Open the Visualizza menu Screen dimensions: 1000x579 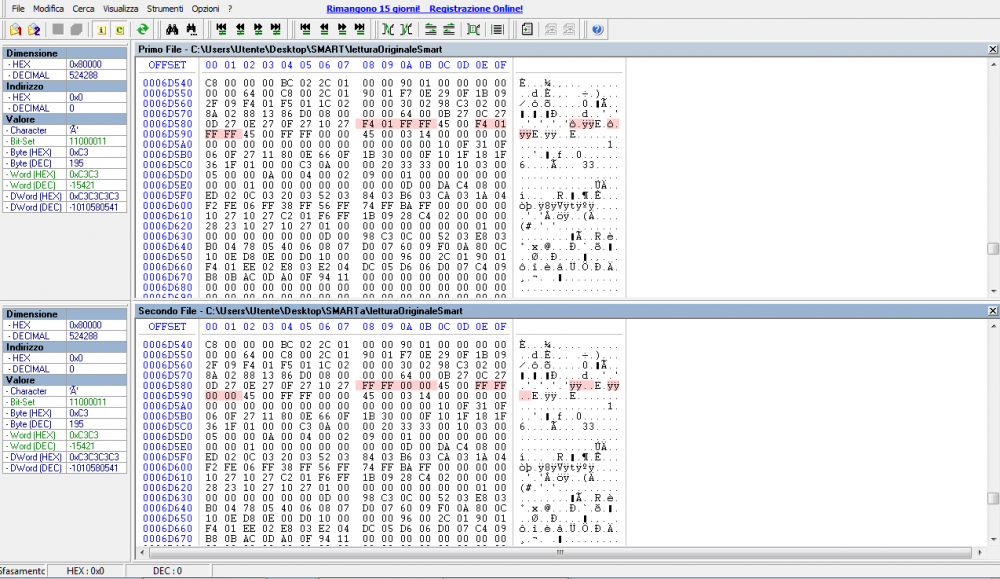[120, 8]
